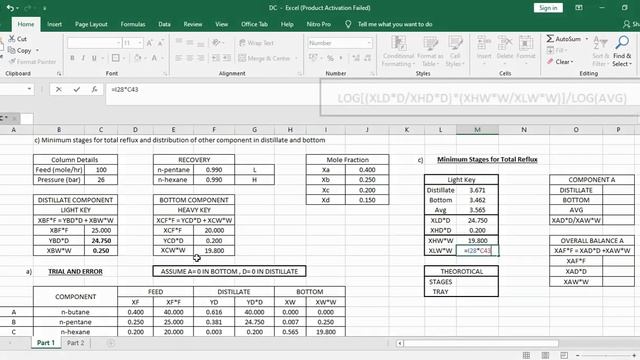
Task: Expand the Name Box dropdown arrow
Action: coord(29,89)
